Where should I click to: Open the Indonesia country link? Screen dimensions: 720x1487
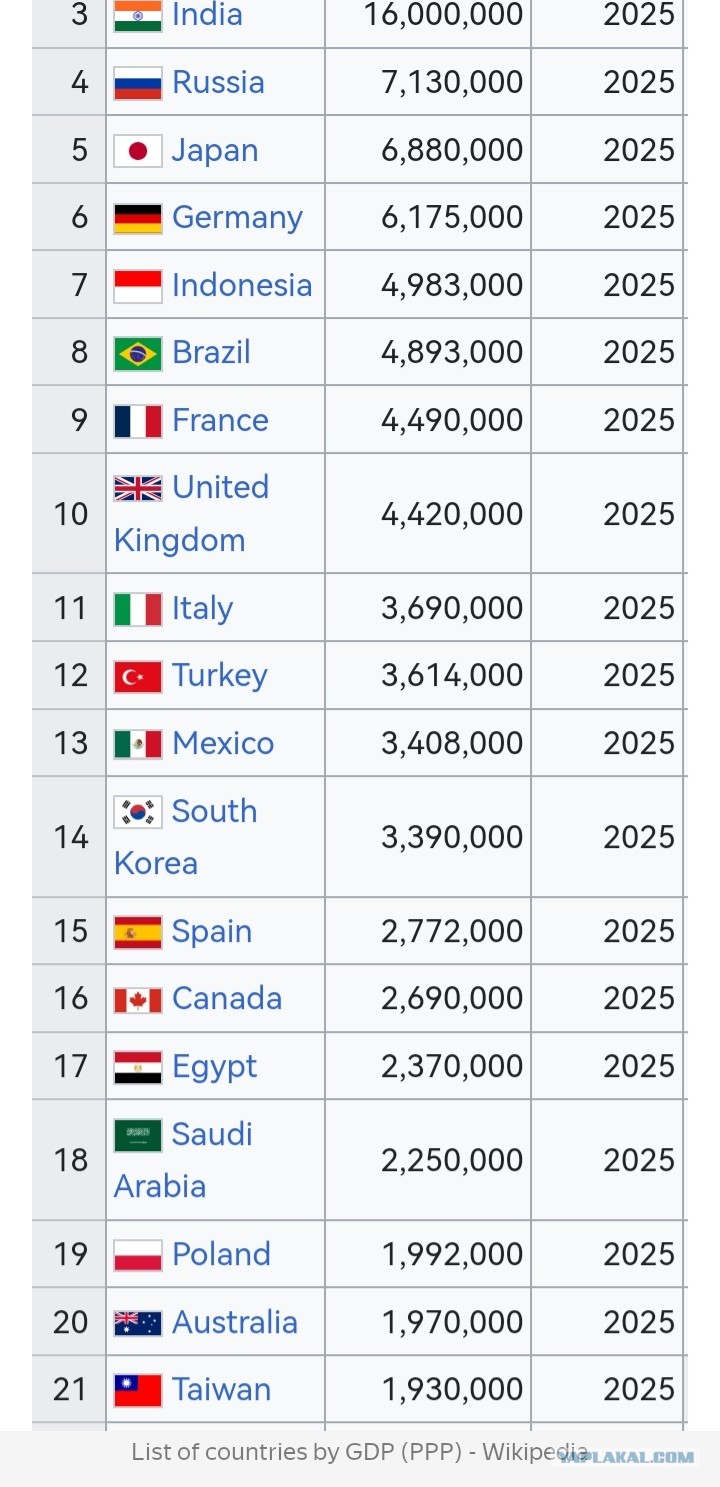tap(241, 285)
